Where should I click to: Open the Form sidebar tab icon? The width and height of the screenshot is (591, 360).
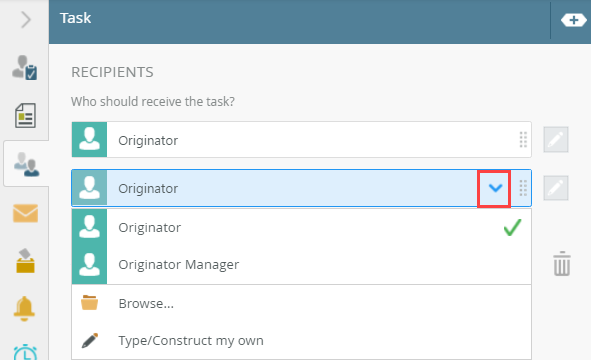pos(25,115)
